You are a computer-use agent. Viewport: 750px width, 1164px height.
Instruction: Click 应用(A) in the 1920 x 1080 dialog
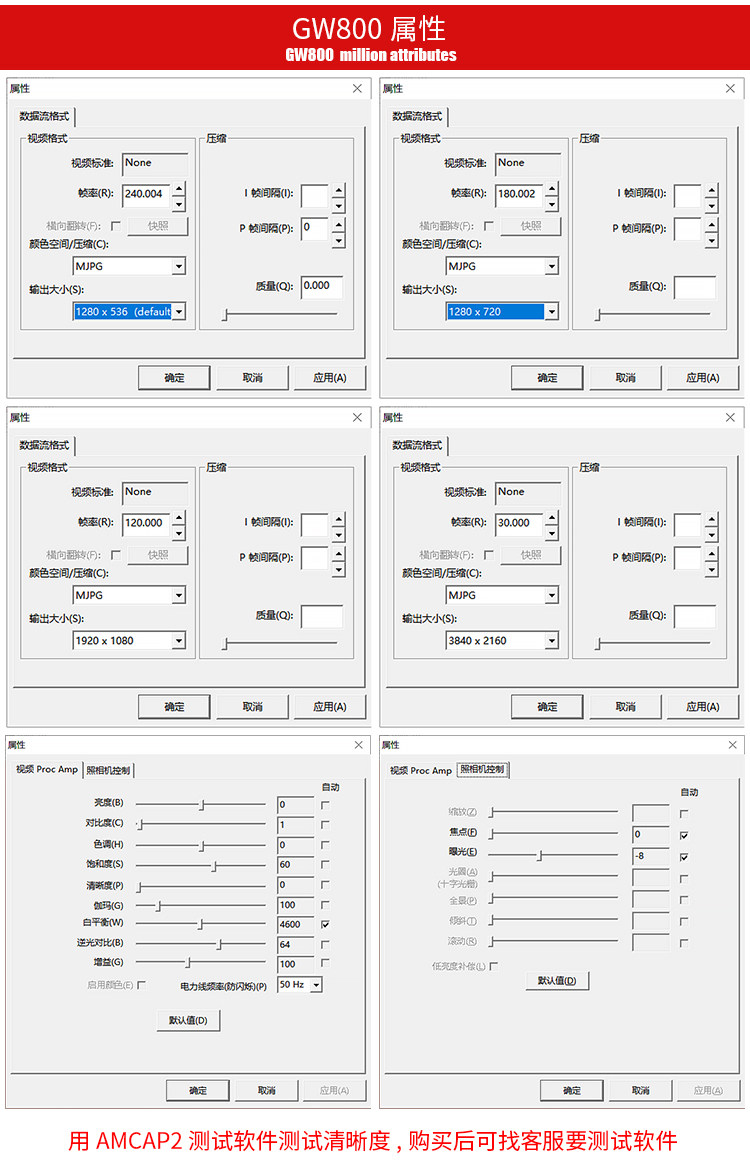pyautogui.click(x=330, y=707)
